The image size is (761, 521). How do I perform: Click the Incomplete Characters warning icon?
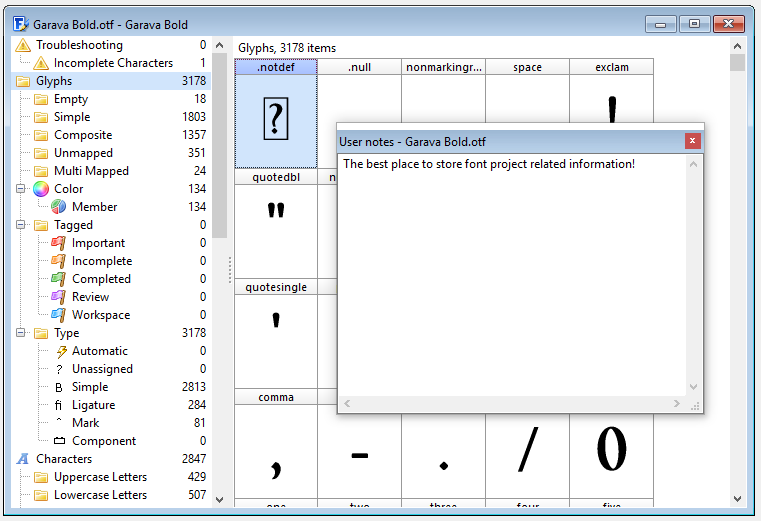click(x=41, y=63)
